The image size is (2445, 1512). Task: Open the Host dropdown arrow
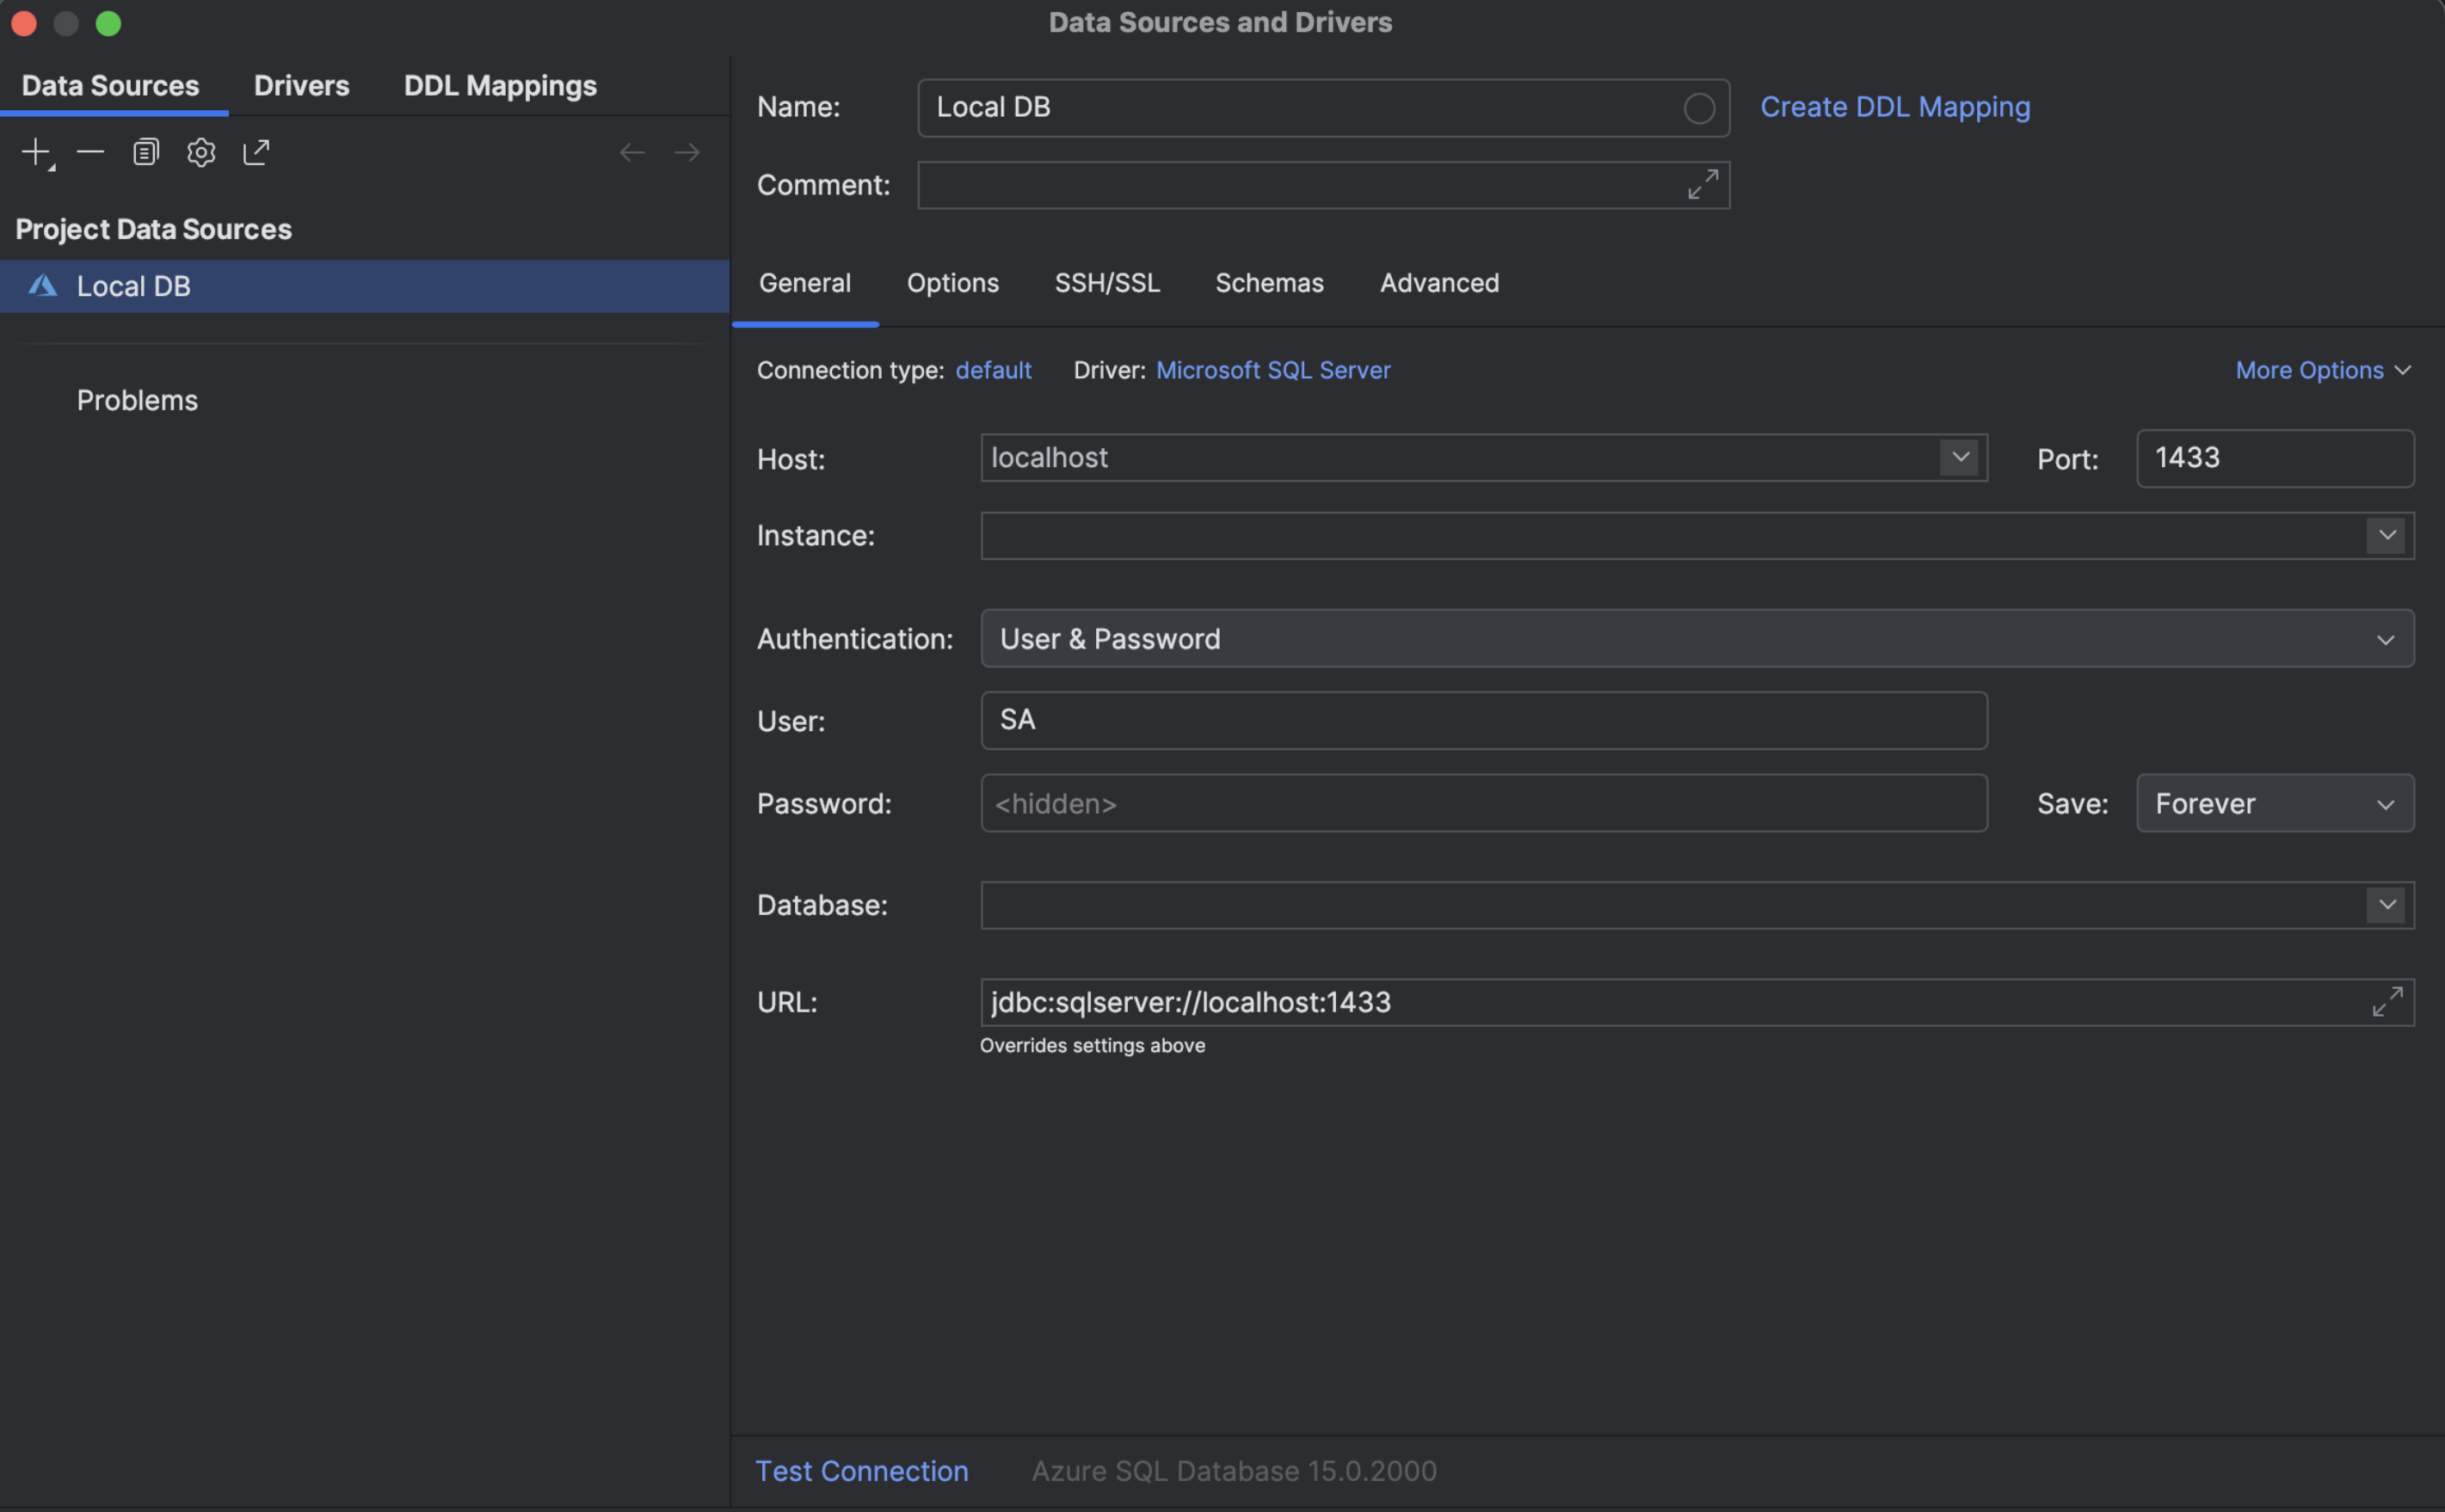pyautogui.click(x=1960, y=458)
